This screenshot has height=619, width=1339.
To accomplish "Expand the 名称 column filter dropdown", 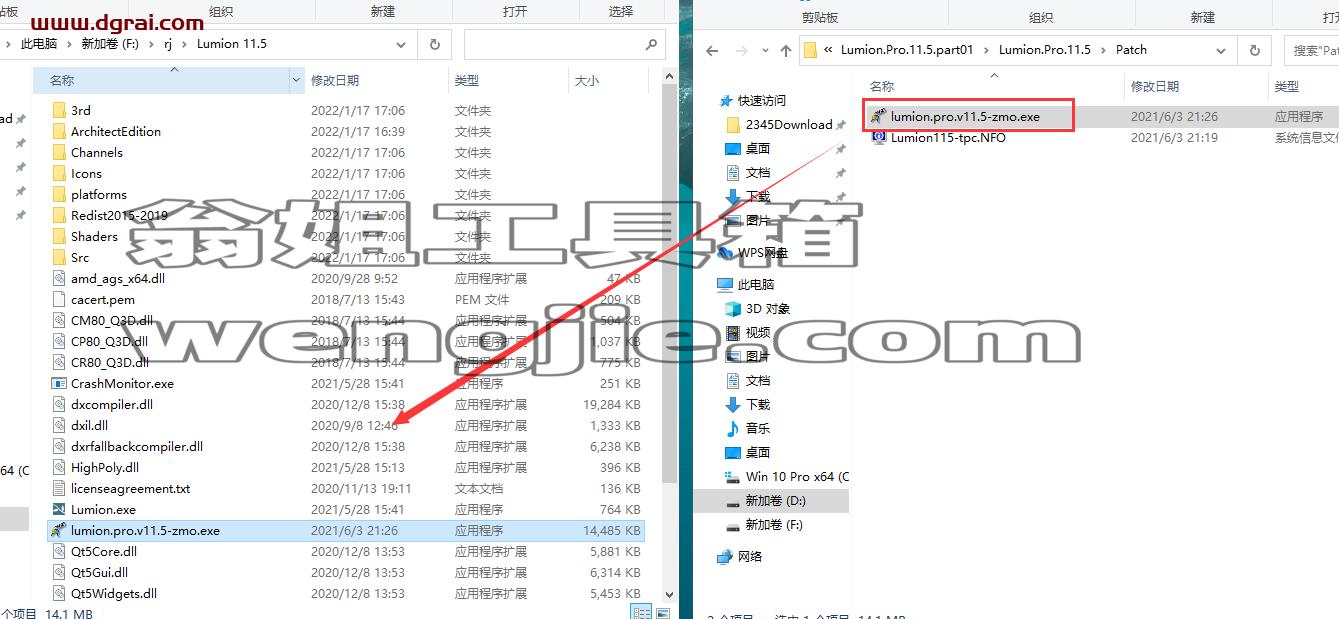I will pos(296,80).
